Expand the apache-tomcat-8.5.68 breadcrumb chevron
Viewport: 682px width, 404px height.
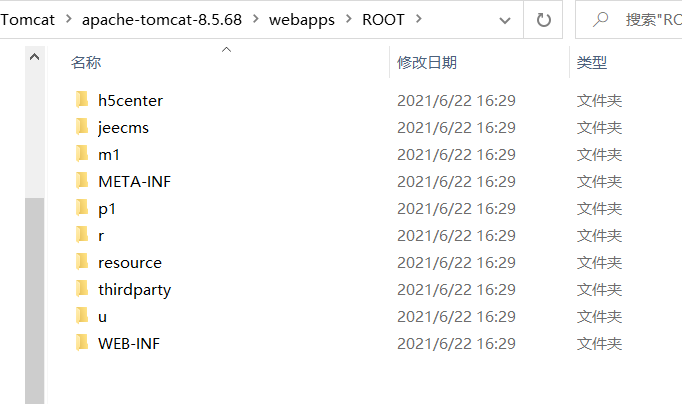click(250, 19)
